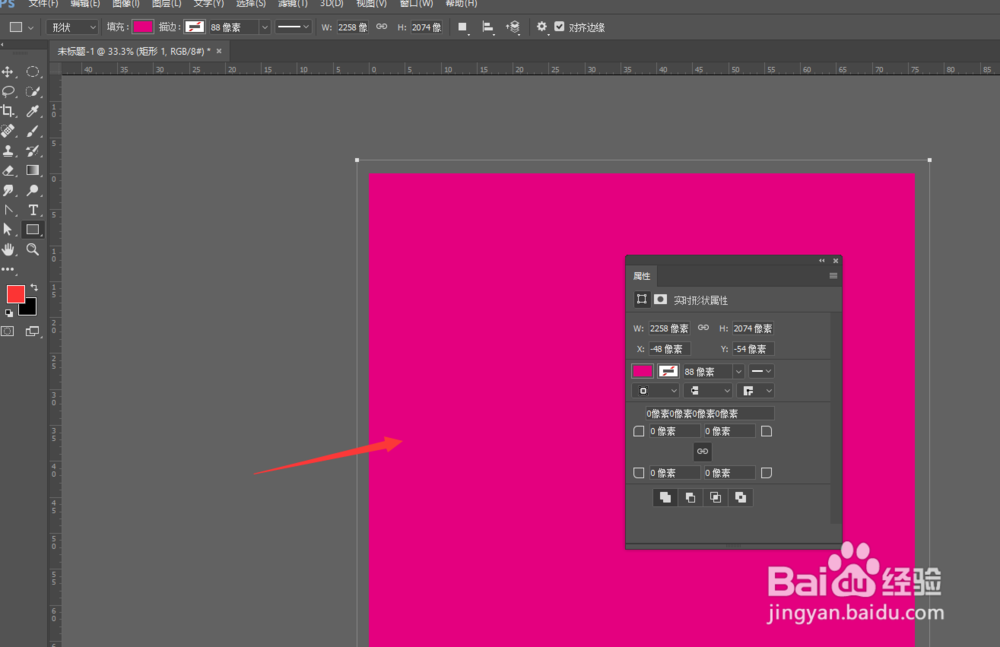Image resolution: width=1000 pixels, height=647 pixels.
Task: Select the Gradient tool
Action: [33, 170]
